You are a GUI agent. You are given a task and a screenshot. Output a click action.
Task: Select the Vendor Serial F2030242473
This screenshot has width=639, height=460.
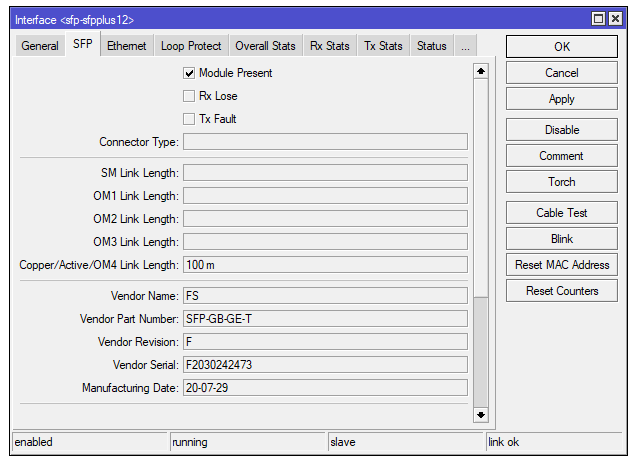tap(325, 365)
